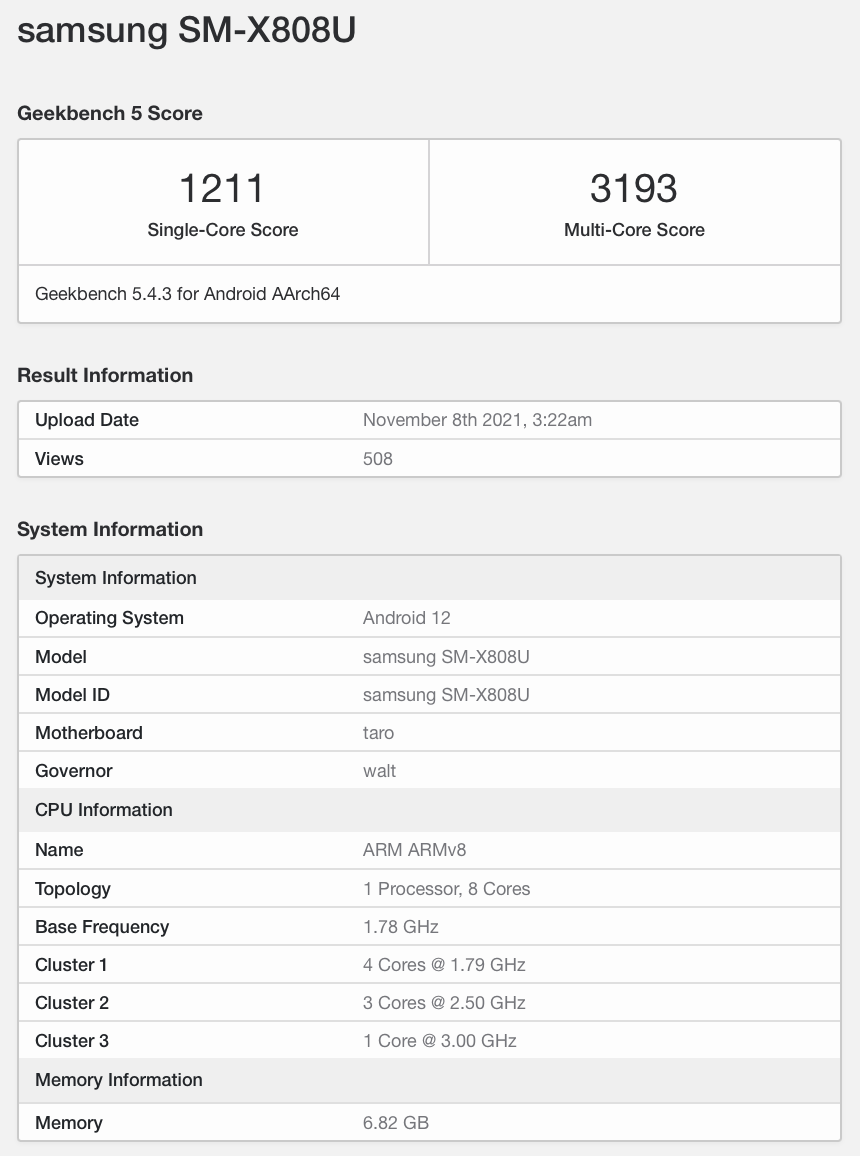Click the Views count 508
The width and height of the screenshot is (860, 1156).
click(378, 459)
